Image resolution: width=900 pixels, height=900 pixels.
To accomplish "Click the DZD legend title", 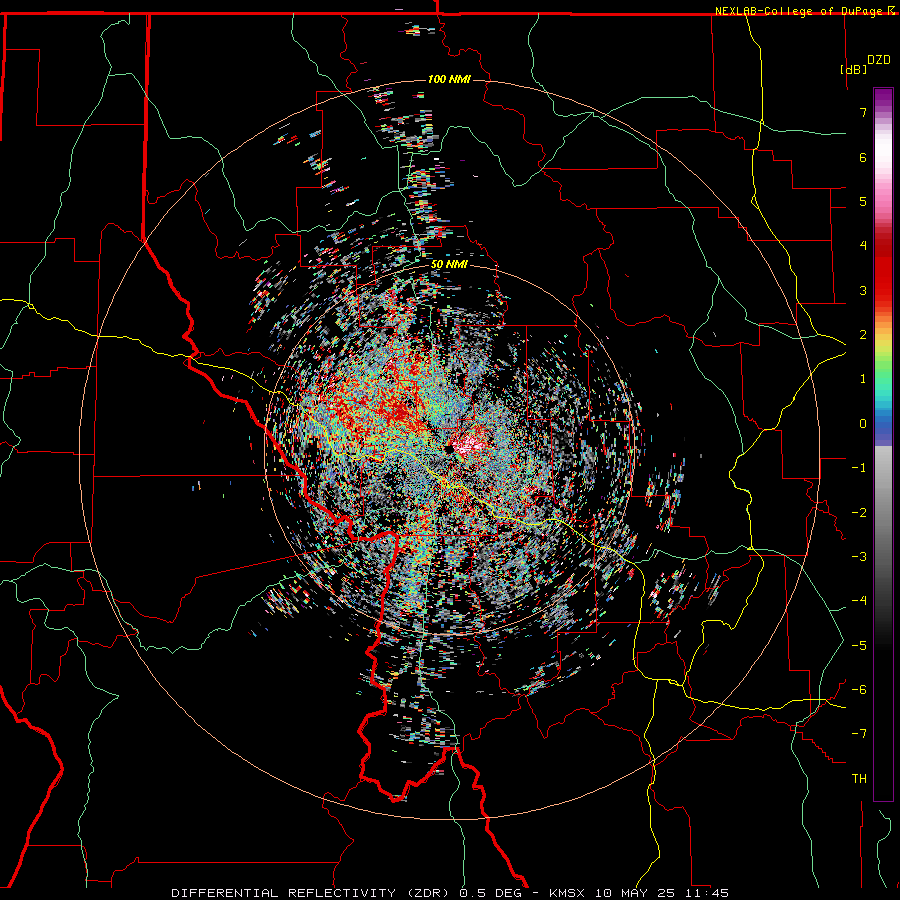I will tap(879, 60).
